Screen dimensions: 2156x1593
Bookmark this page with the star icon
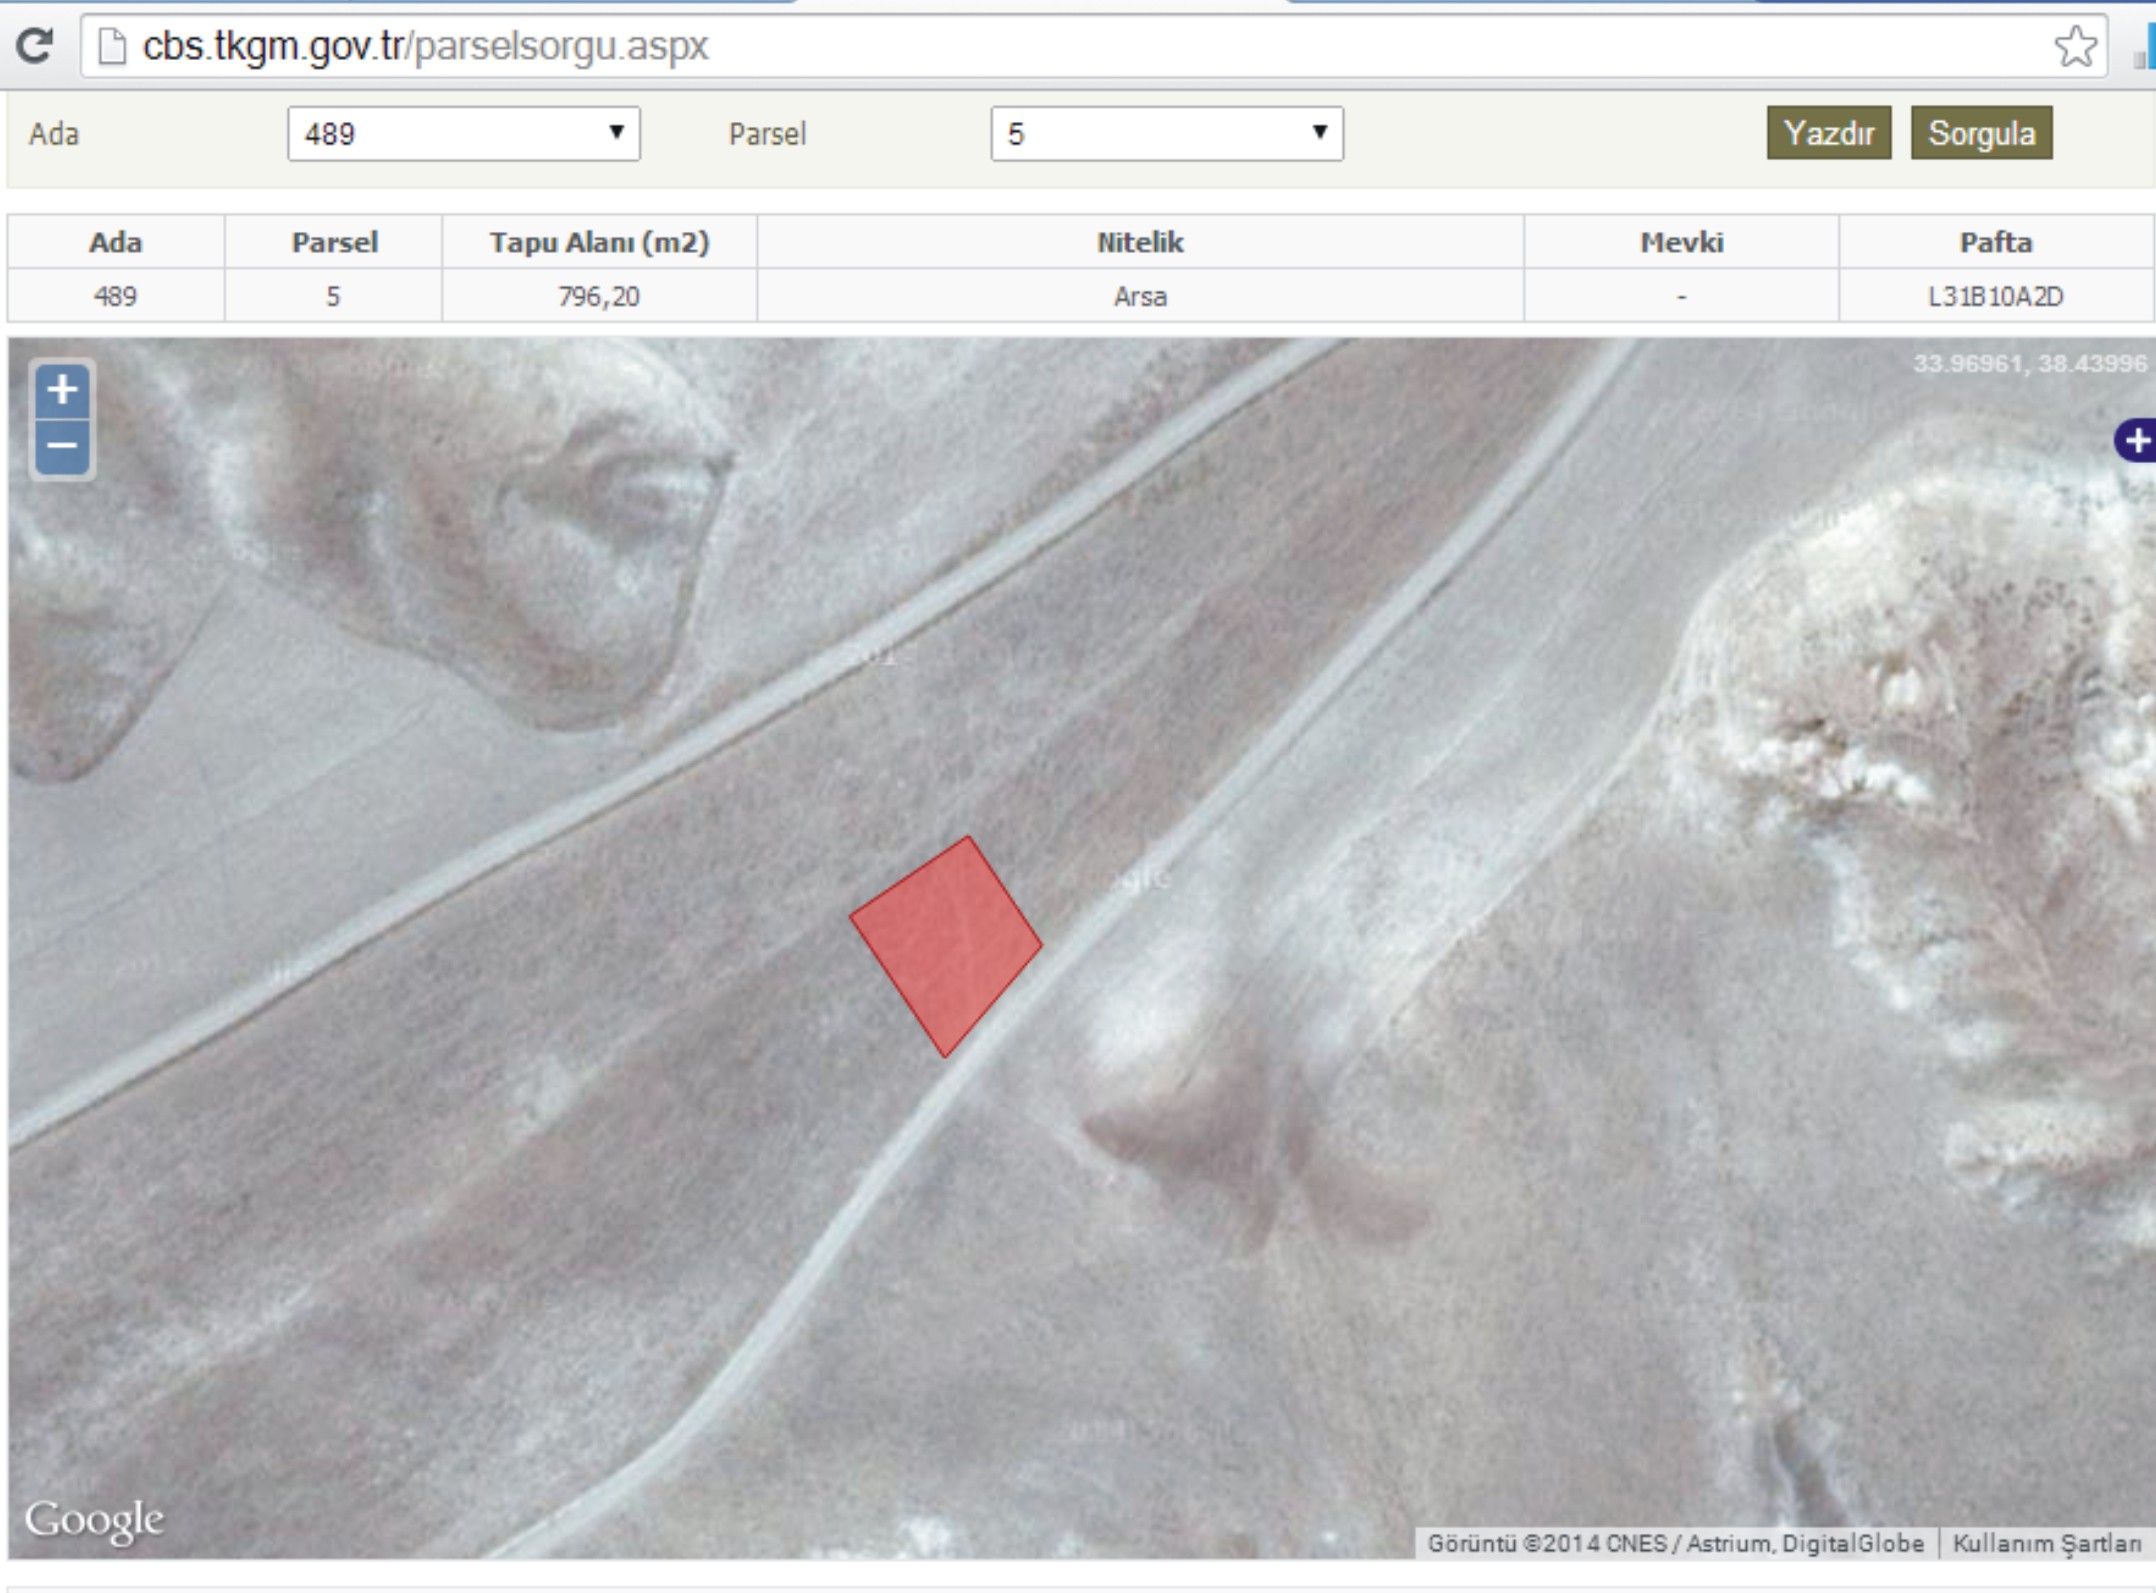2074,46
